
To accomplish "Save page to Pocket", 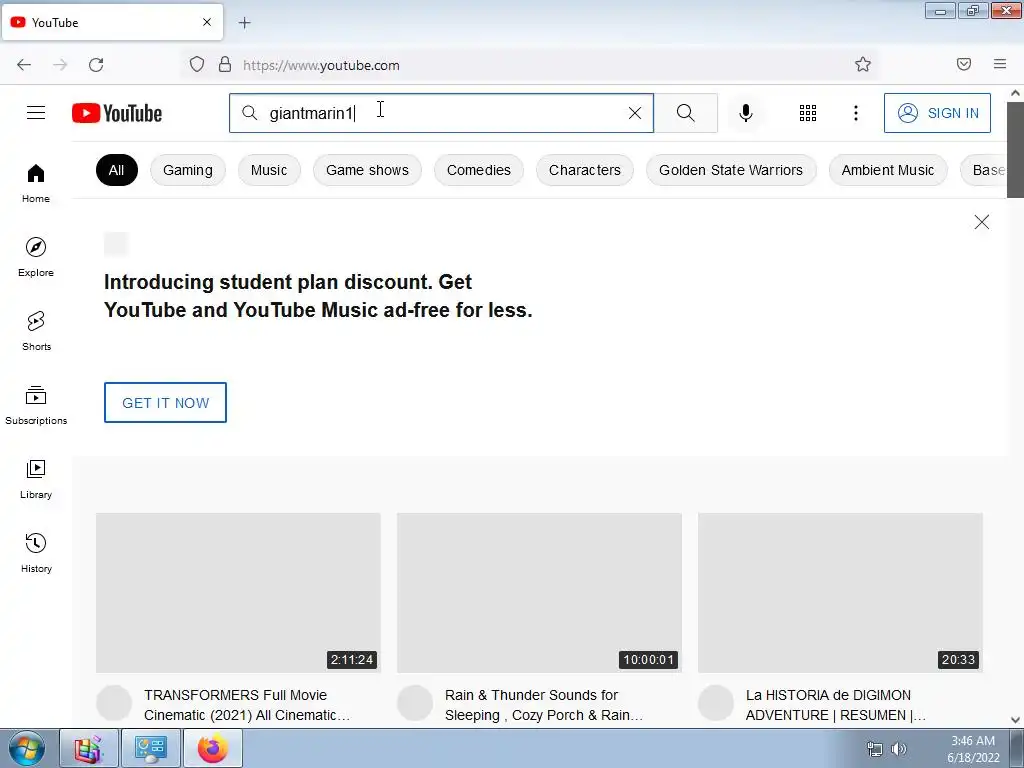I will [964, 64].
